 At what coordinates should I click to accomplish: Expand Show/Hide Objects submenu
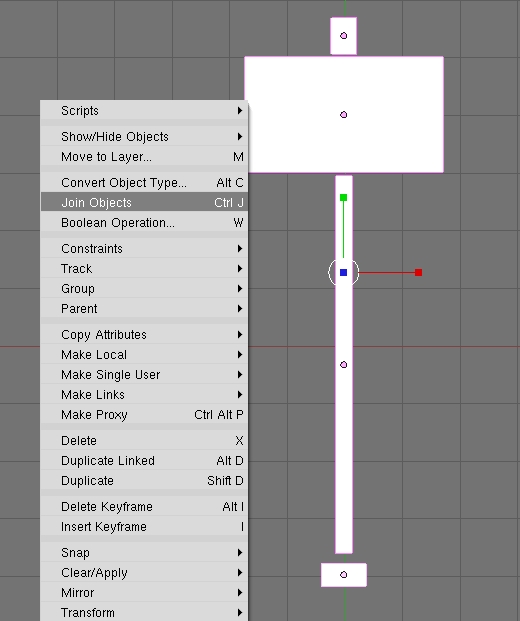coord(144,137)
